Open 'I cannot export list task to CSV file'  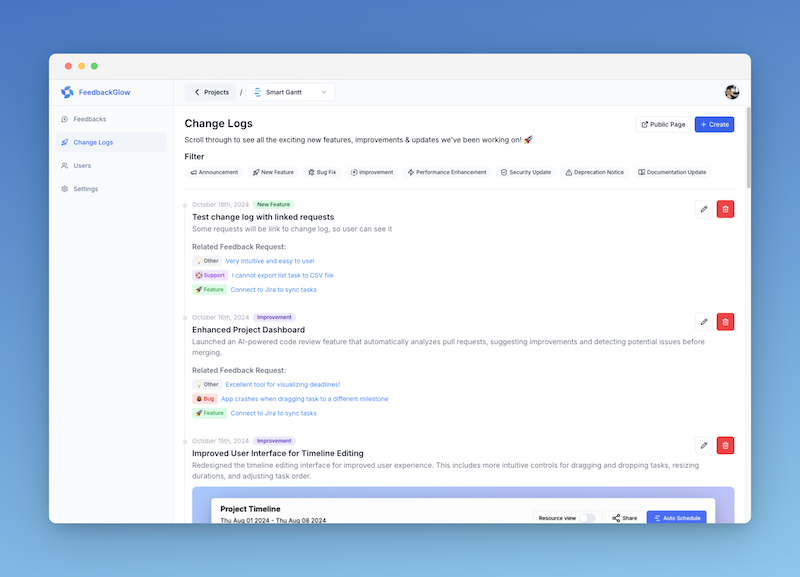pyautogui.click(x=283, y=275)
